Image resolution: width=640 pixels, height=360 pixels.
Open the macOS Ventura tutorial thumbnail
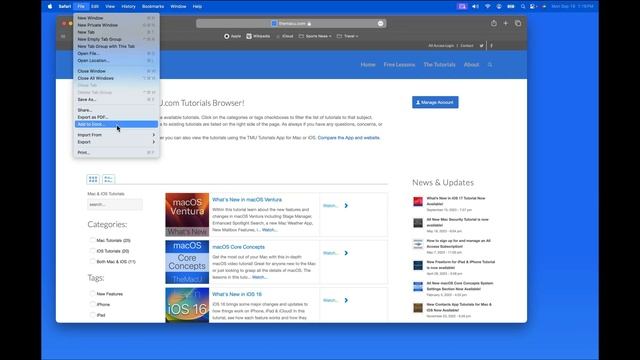187,214
